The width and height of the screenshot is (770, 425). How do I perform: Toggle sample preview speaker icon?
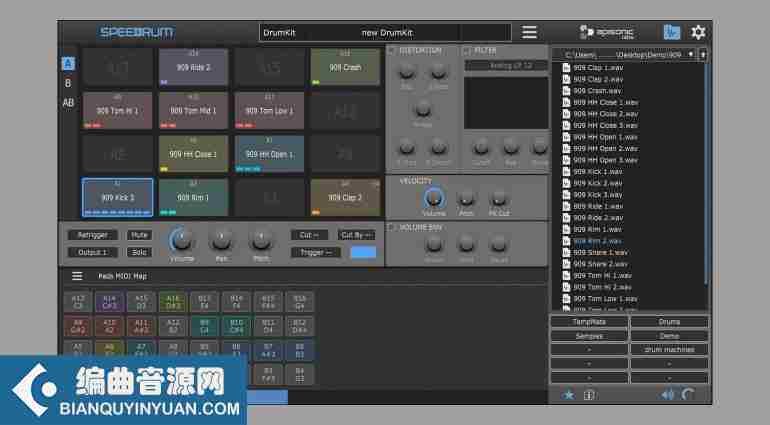click(x=667, y=395)
